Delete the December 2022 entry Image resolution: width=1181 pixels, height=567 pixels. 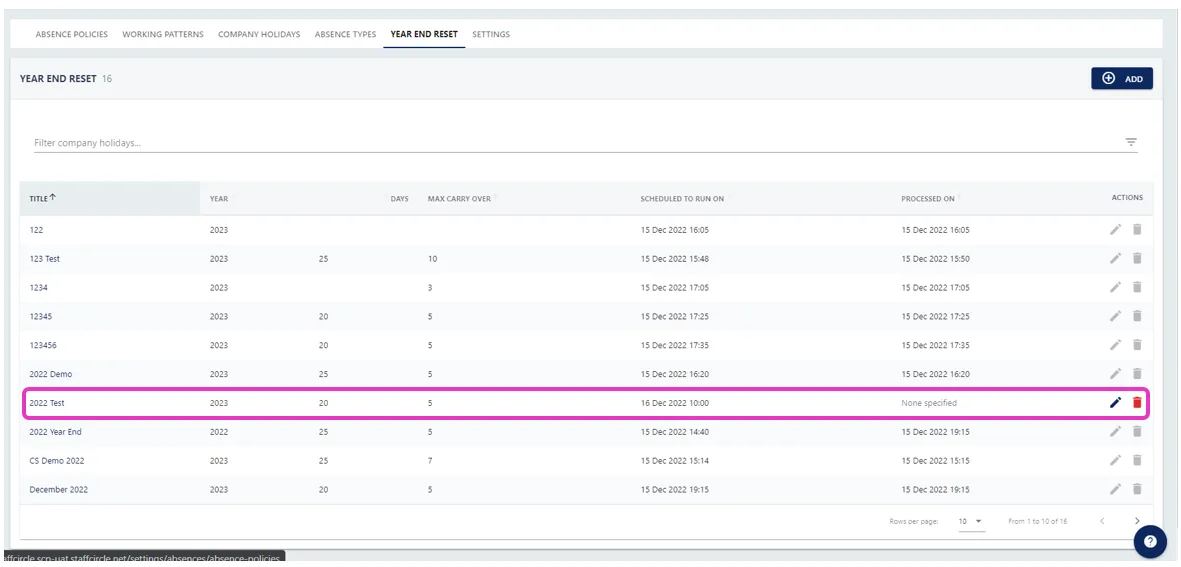point(1137,489)
